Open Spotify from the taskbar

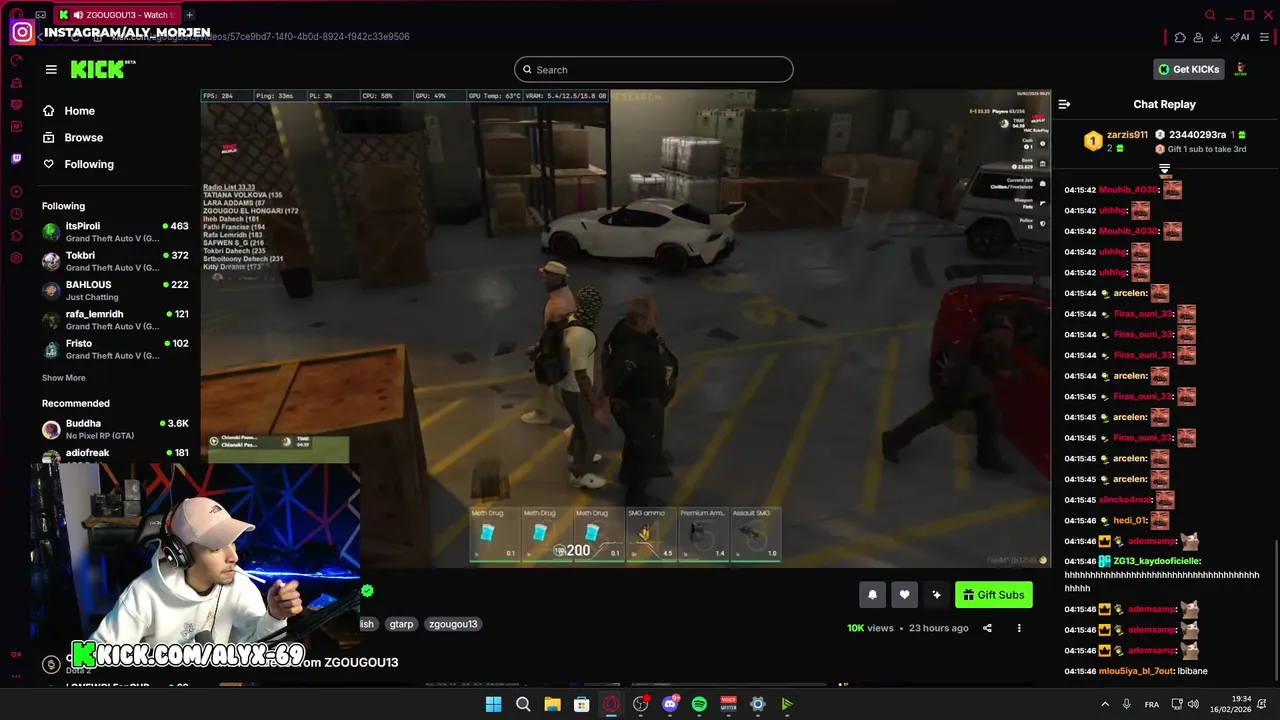pyautogui.click(x=699, y=704)
